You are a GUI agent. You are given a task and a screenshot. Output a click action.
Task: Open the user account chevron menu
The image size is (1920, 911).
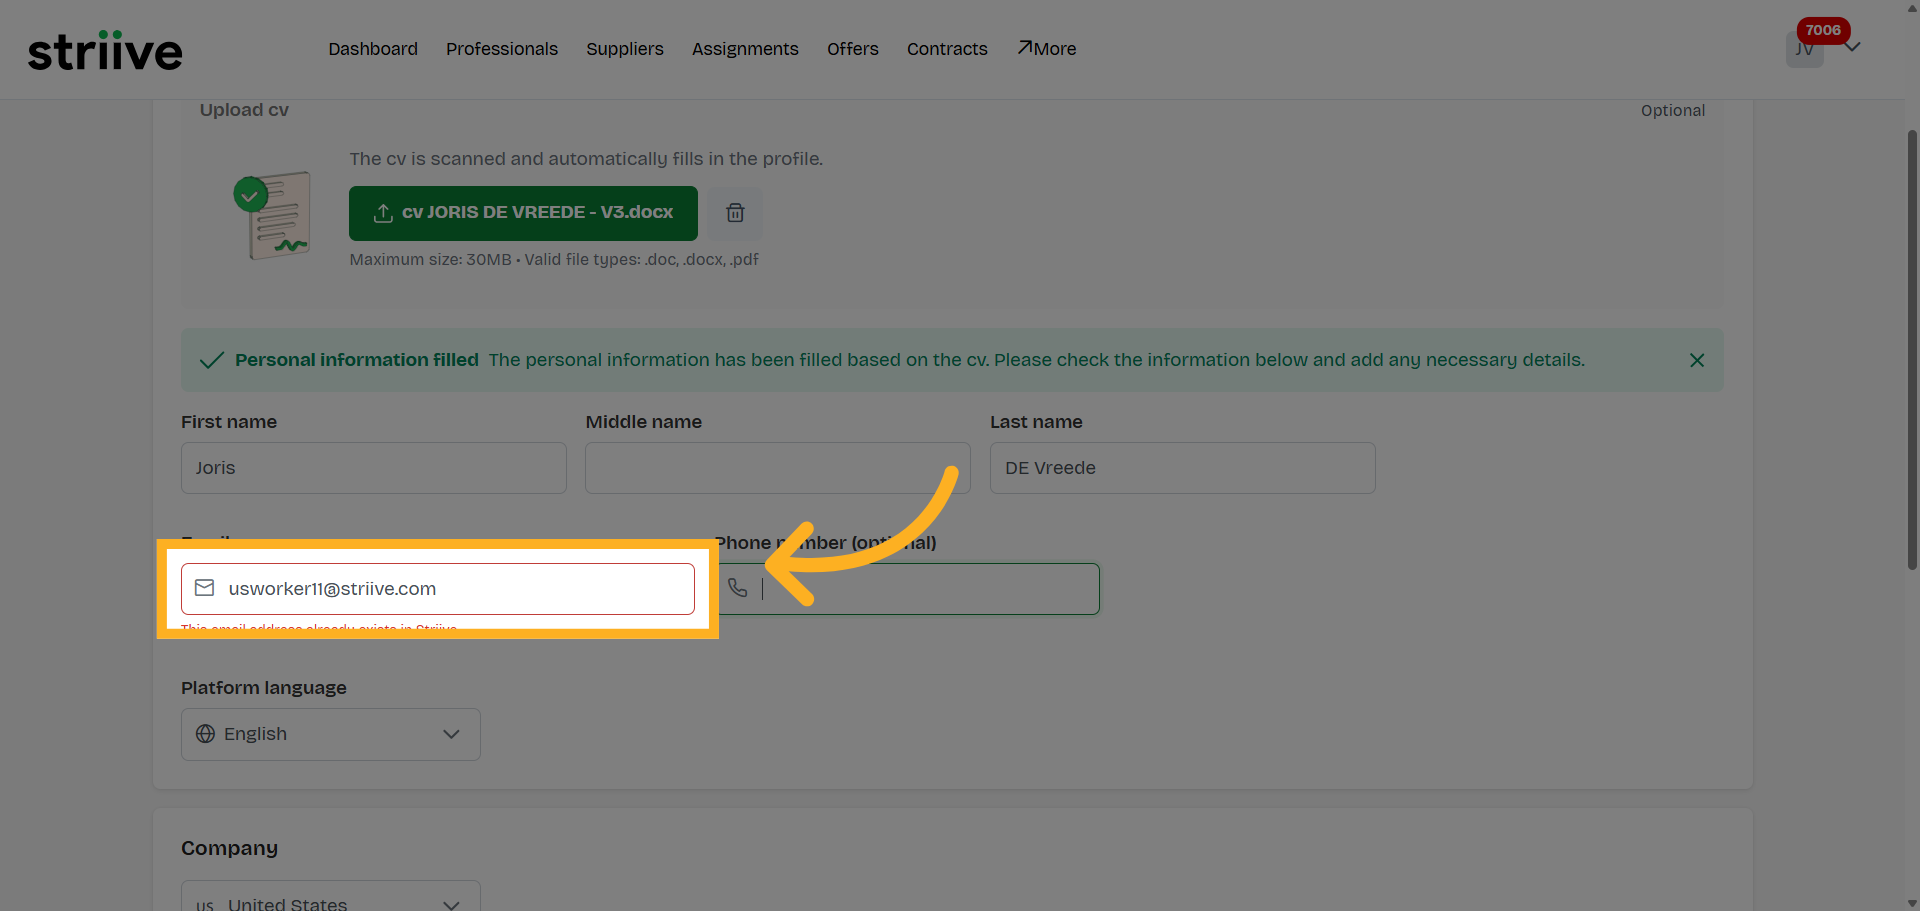(1854, 47)
